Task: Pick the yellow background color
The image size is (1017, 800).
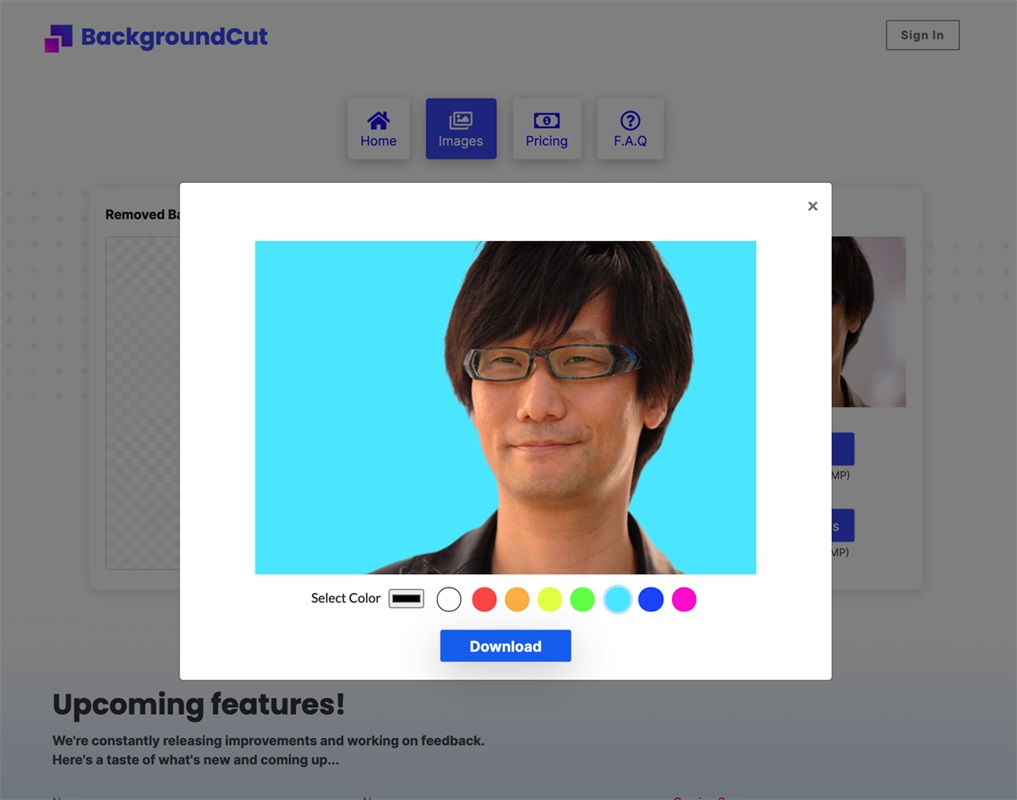Action: pos(550,599)
